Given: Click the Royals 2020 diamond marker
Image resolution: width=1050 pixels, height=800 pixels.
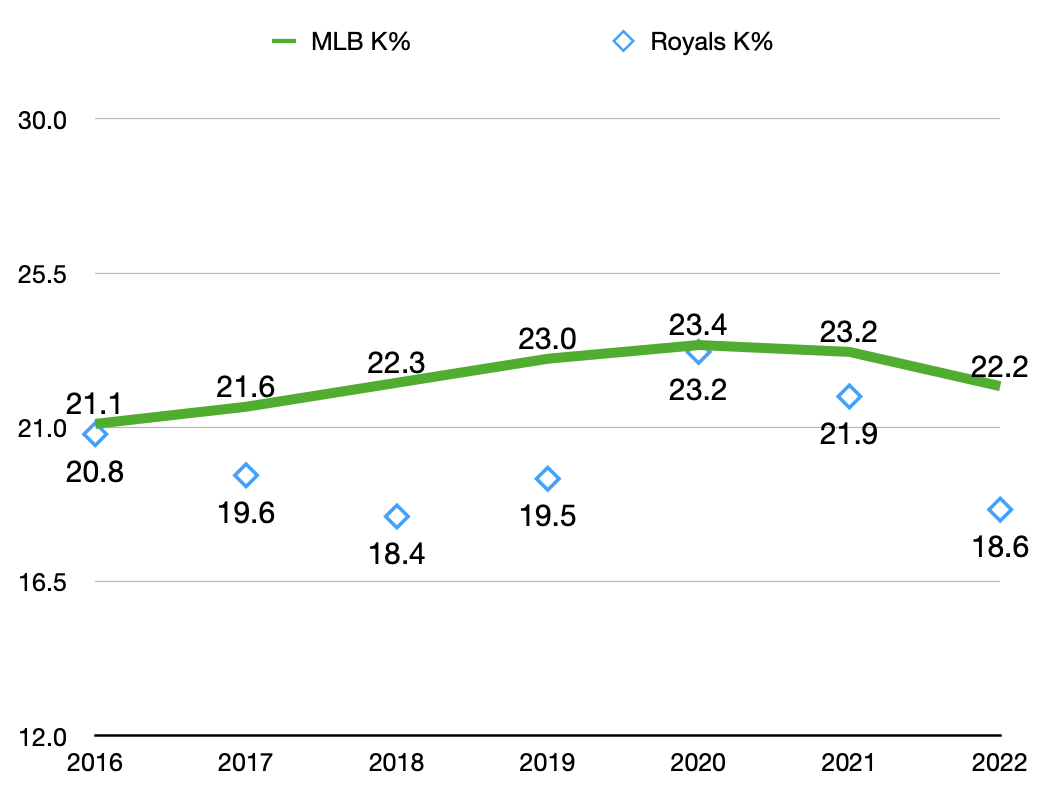Looking at the screenshot, I should pyautogui.click(x=698, y=351).
